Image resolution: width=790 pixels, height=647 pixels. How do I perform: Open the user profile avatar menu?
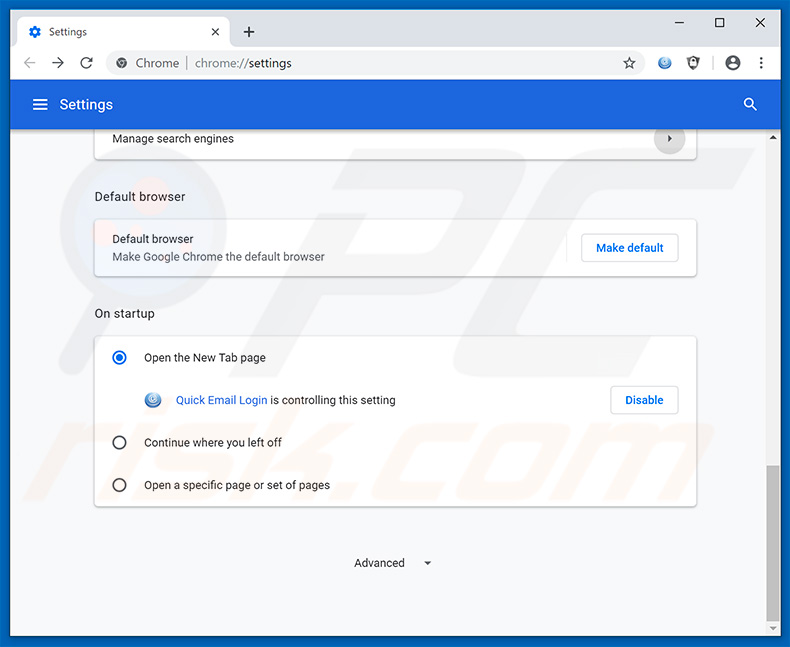coord(733,63)
